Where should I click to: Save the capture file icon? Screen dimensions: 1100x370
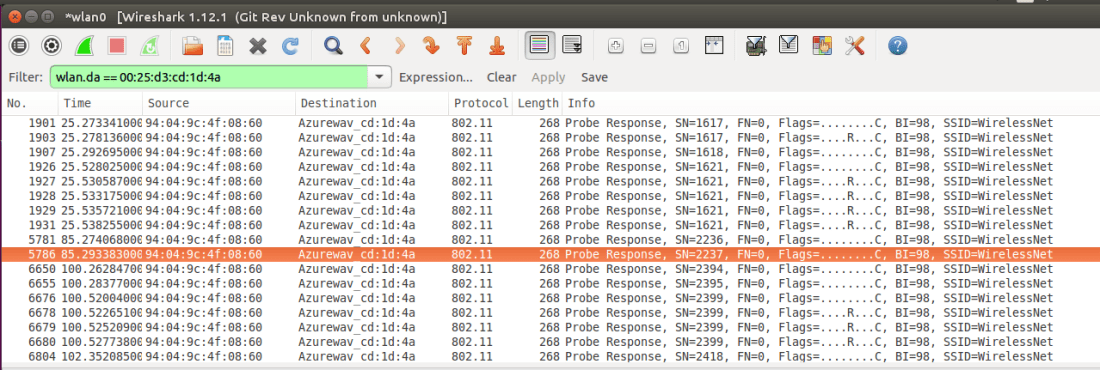(x=224, y=46)
